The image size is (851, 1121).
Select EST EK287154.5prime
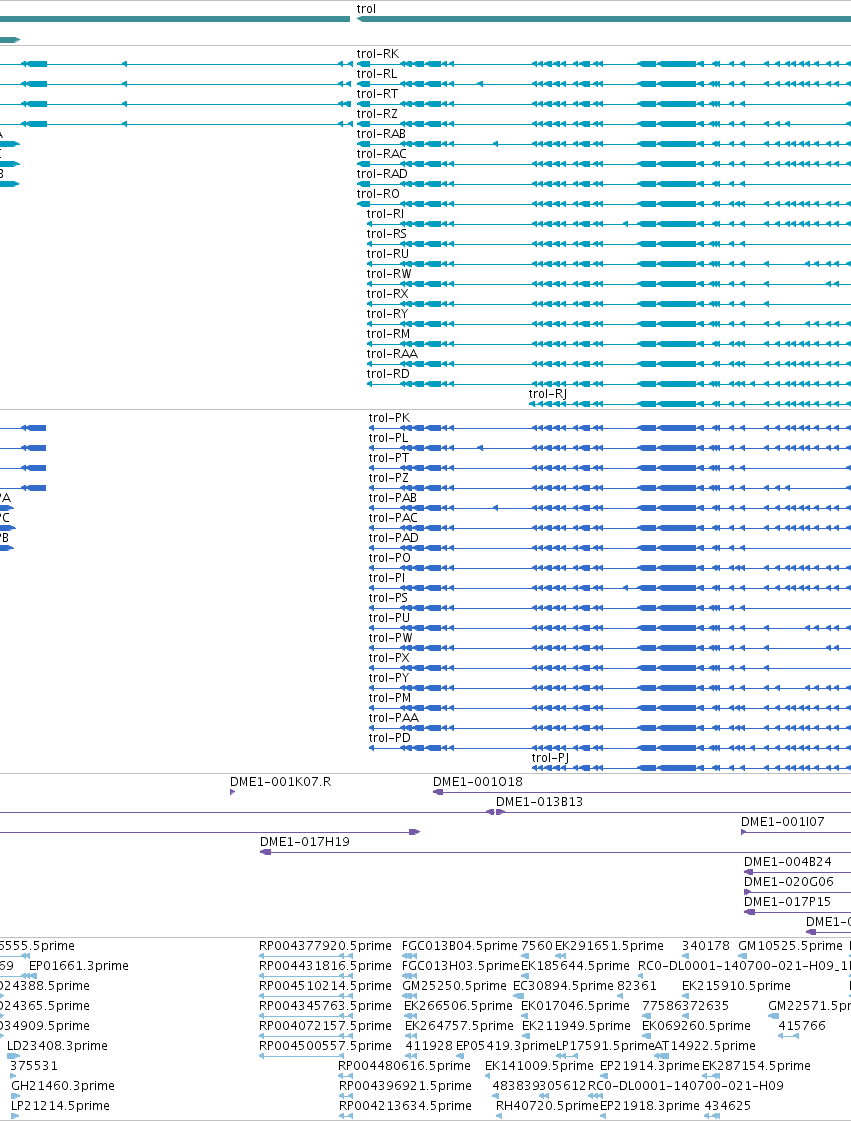tap(756, 1067)
